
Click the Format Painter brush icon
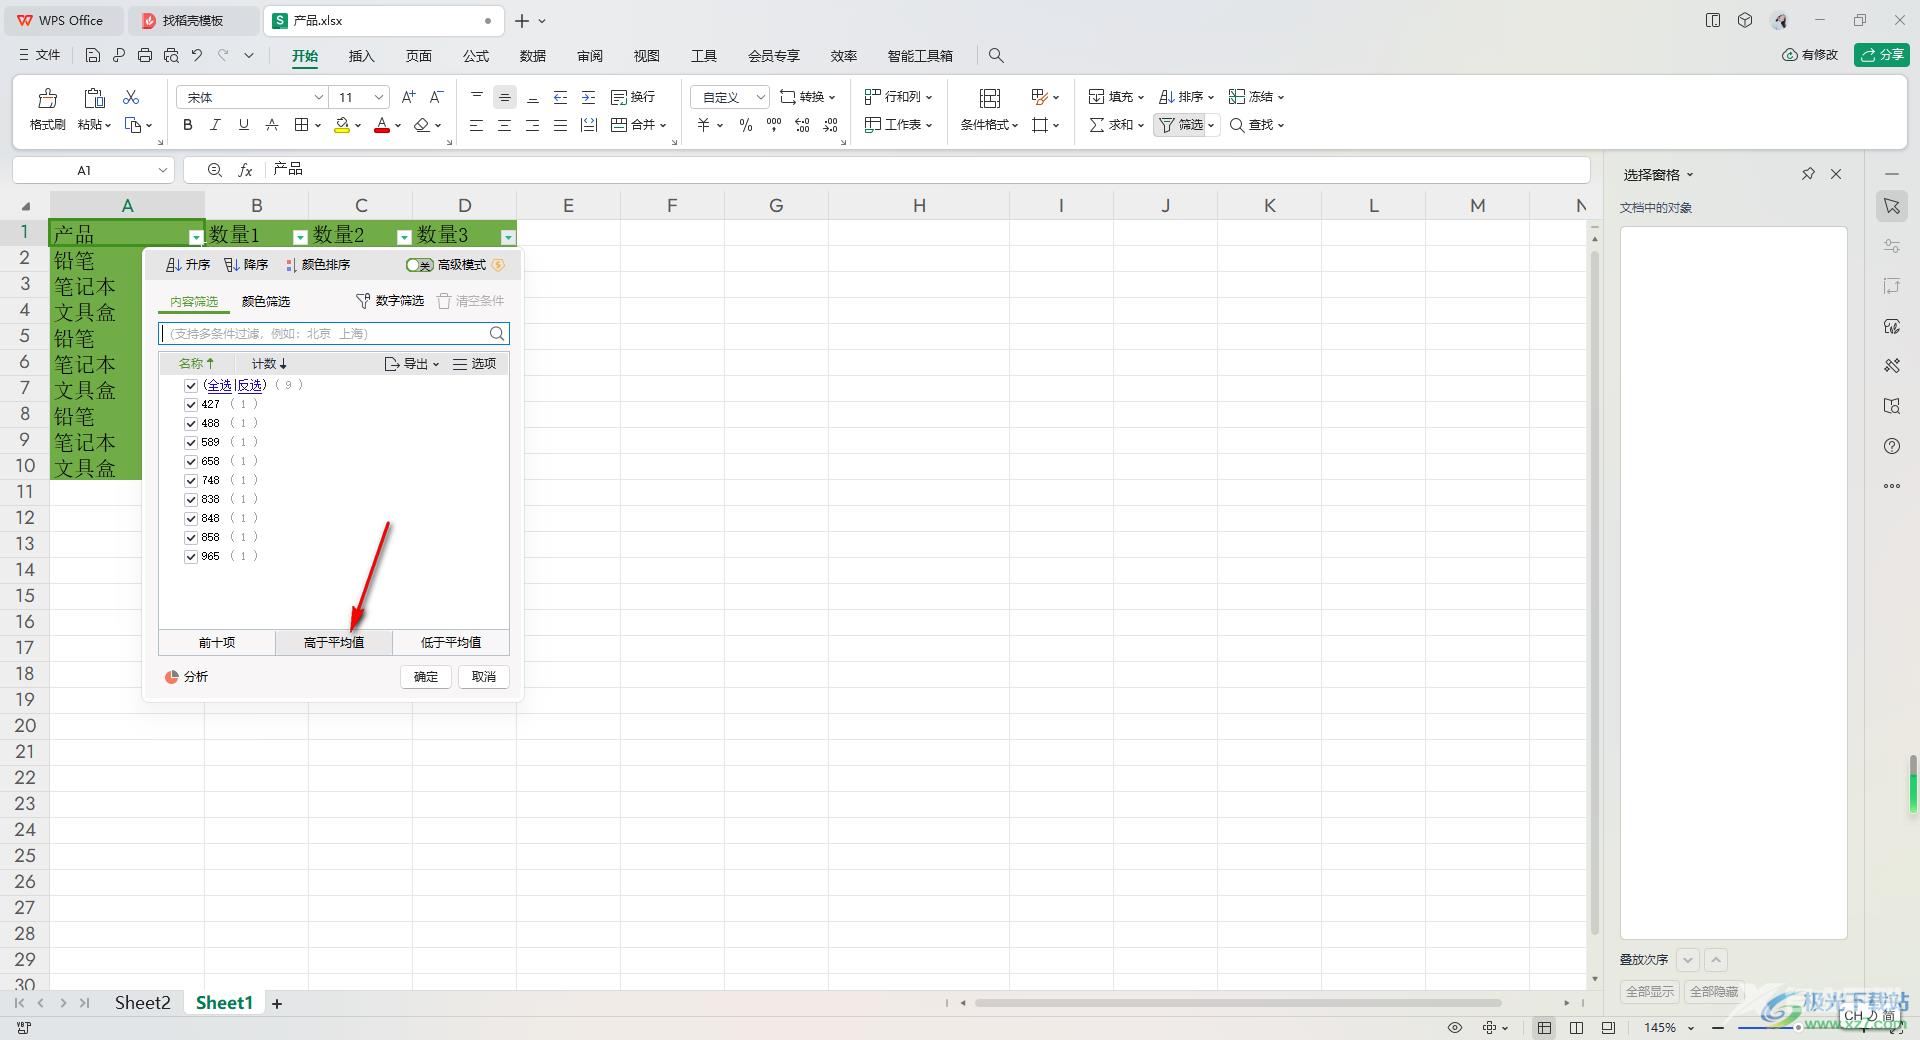pos(47,98)
